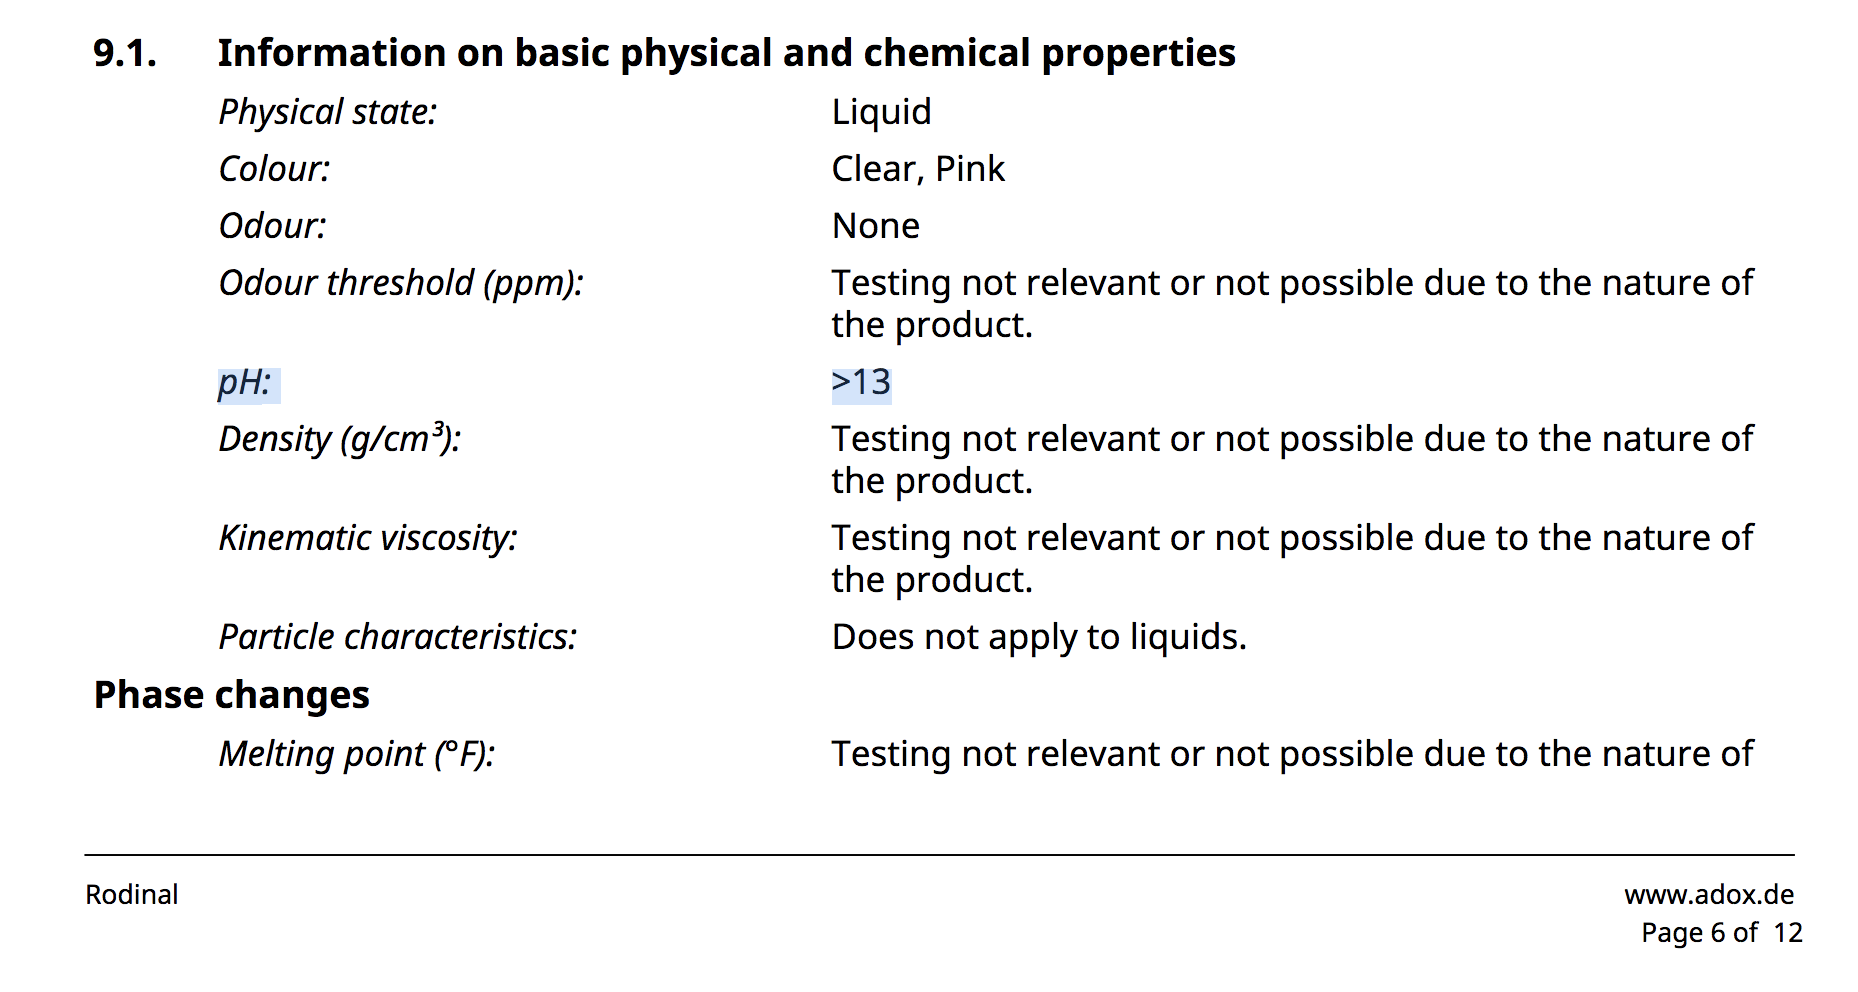Click the Phase changes subheading
This screenshot has height=992, width=1858.
pos(231,695)
